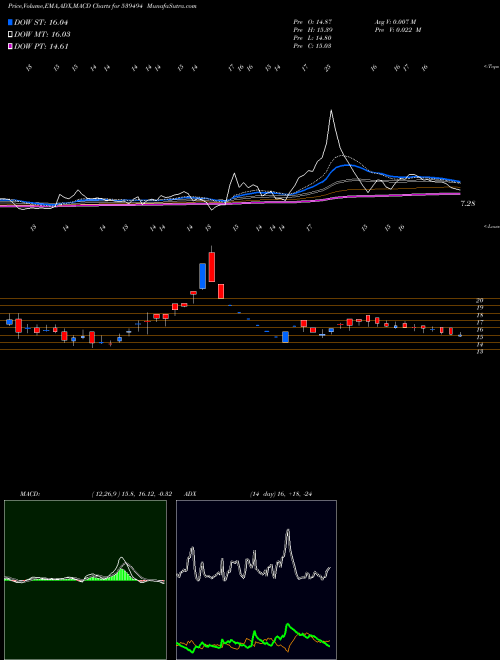Click the chart title mentioning MunafaSutra.com
500x660 pixels.
pos(101,6)
